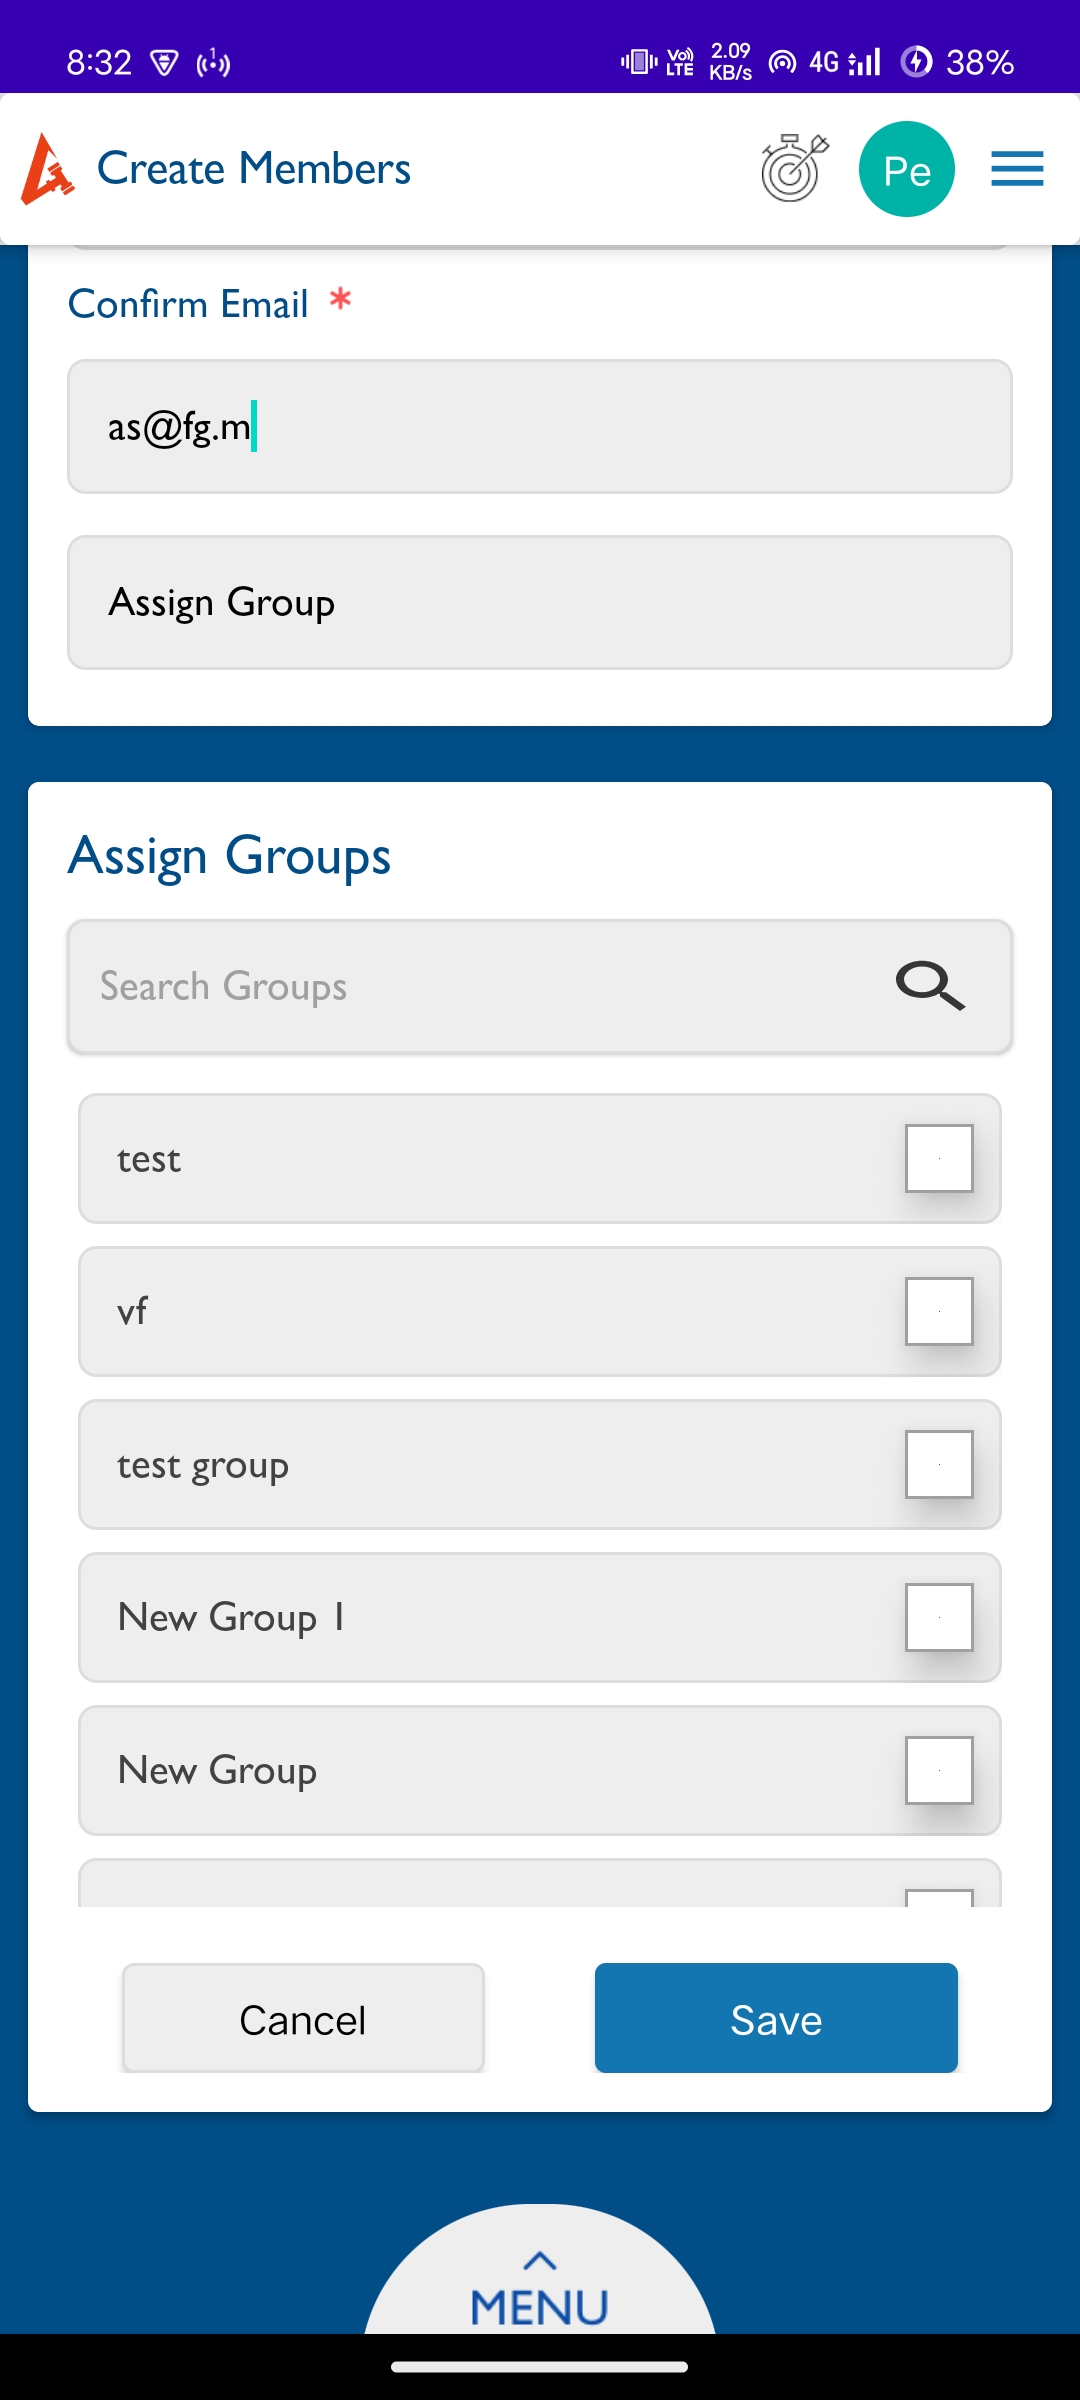Select the New Group 1 checkbox

939,1617
